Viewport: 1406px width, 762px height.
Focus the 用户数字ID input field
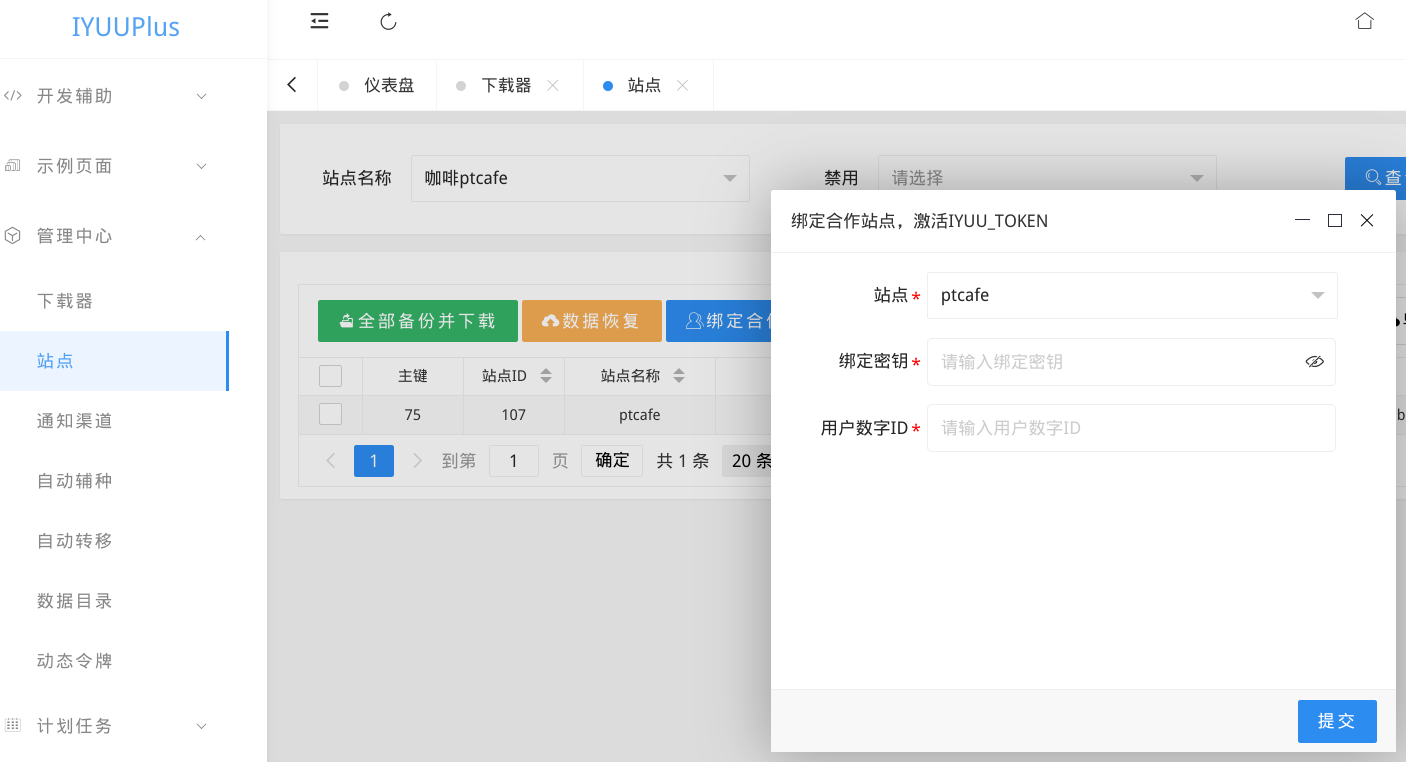[x=1131, y=428]
